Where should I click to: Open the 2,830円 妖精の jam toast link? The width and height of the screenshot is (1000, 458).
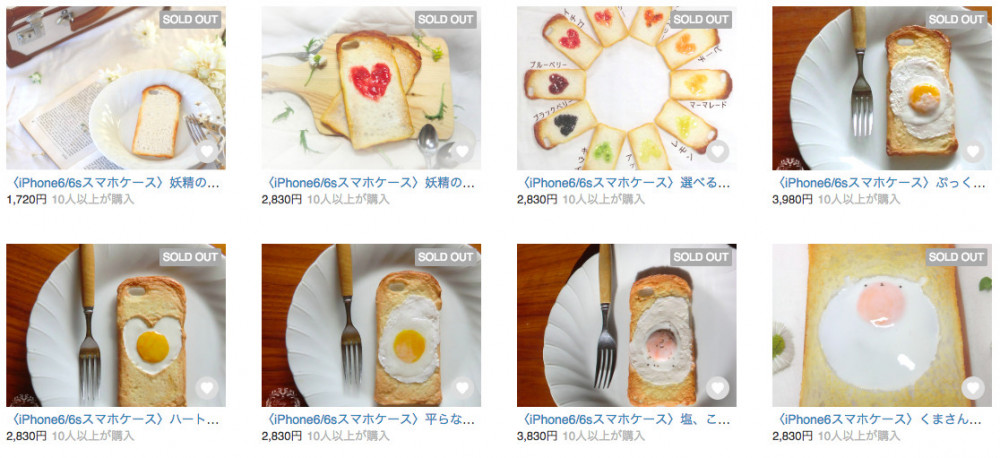pos(369,183)
